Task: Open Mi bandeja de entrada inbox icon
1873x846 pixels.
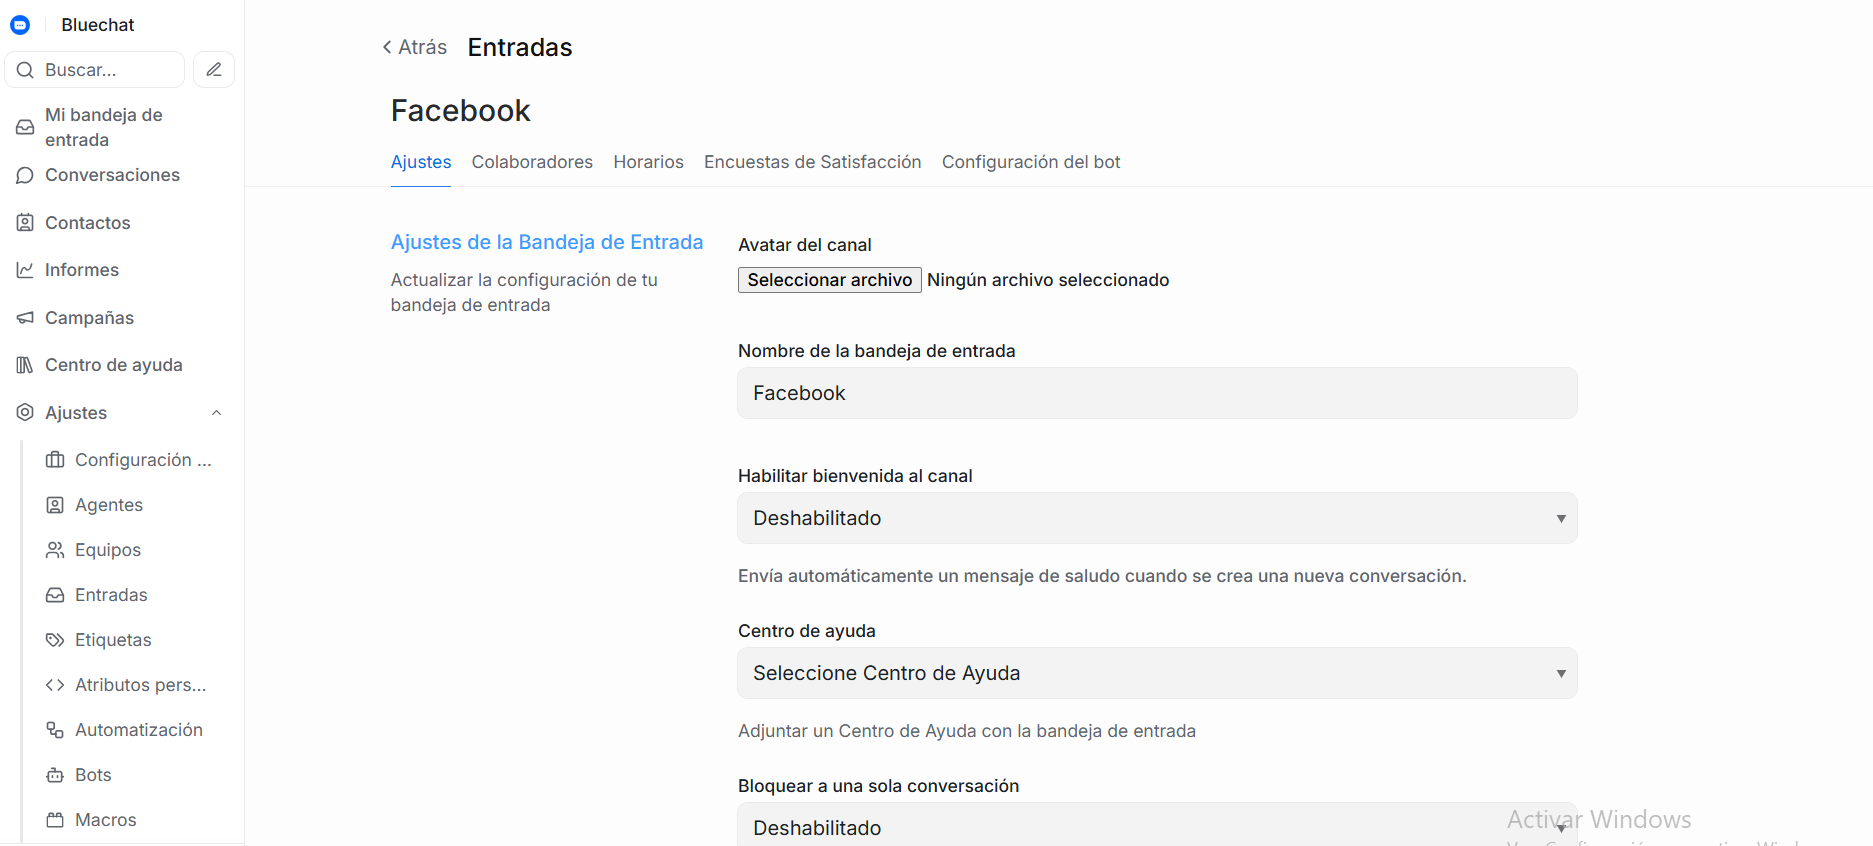Action: 25,127
